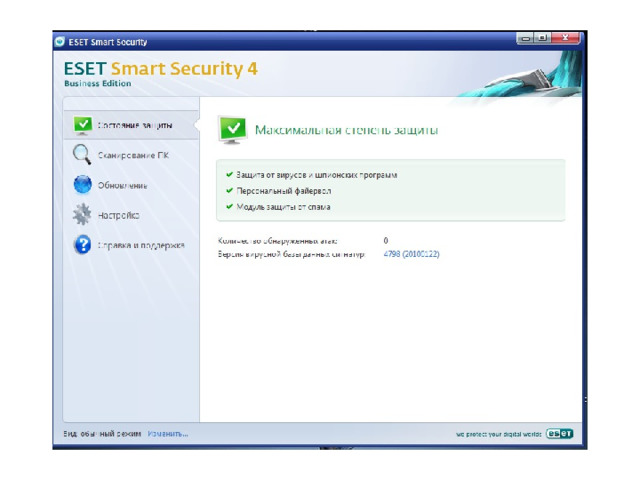Maximize the ESET Smart Security window
Screen dimensions: 640x480
[x=542, y=38]
